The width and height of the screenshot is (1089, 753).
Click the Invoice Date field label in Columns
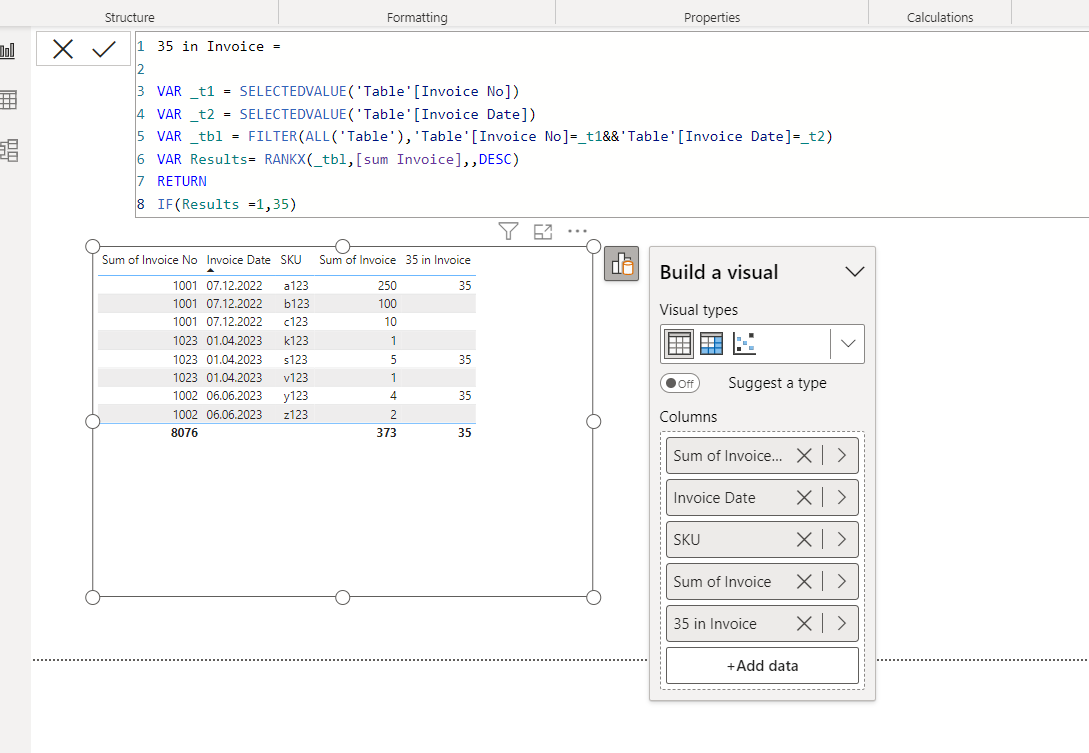714,497
